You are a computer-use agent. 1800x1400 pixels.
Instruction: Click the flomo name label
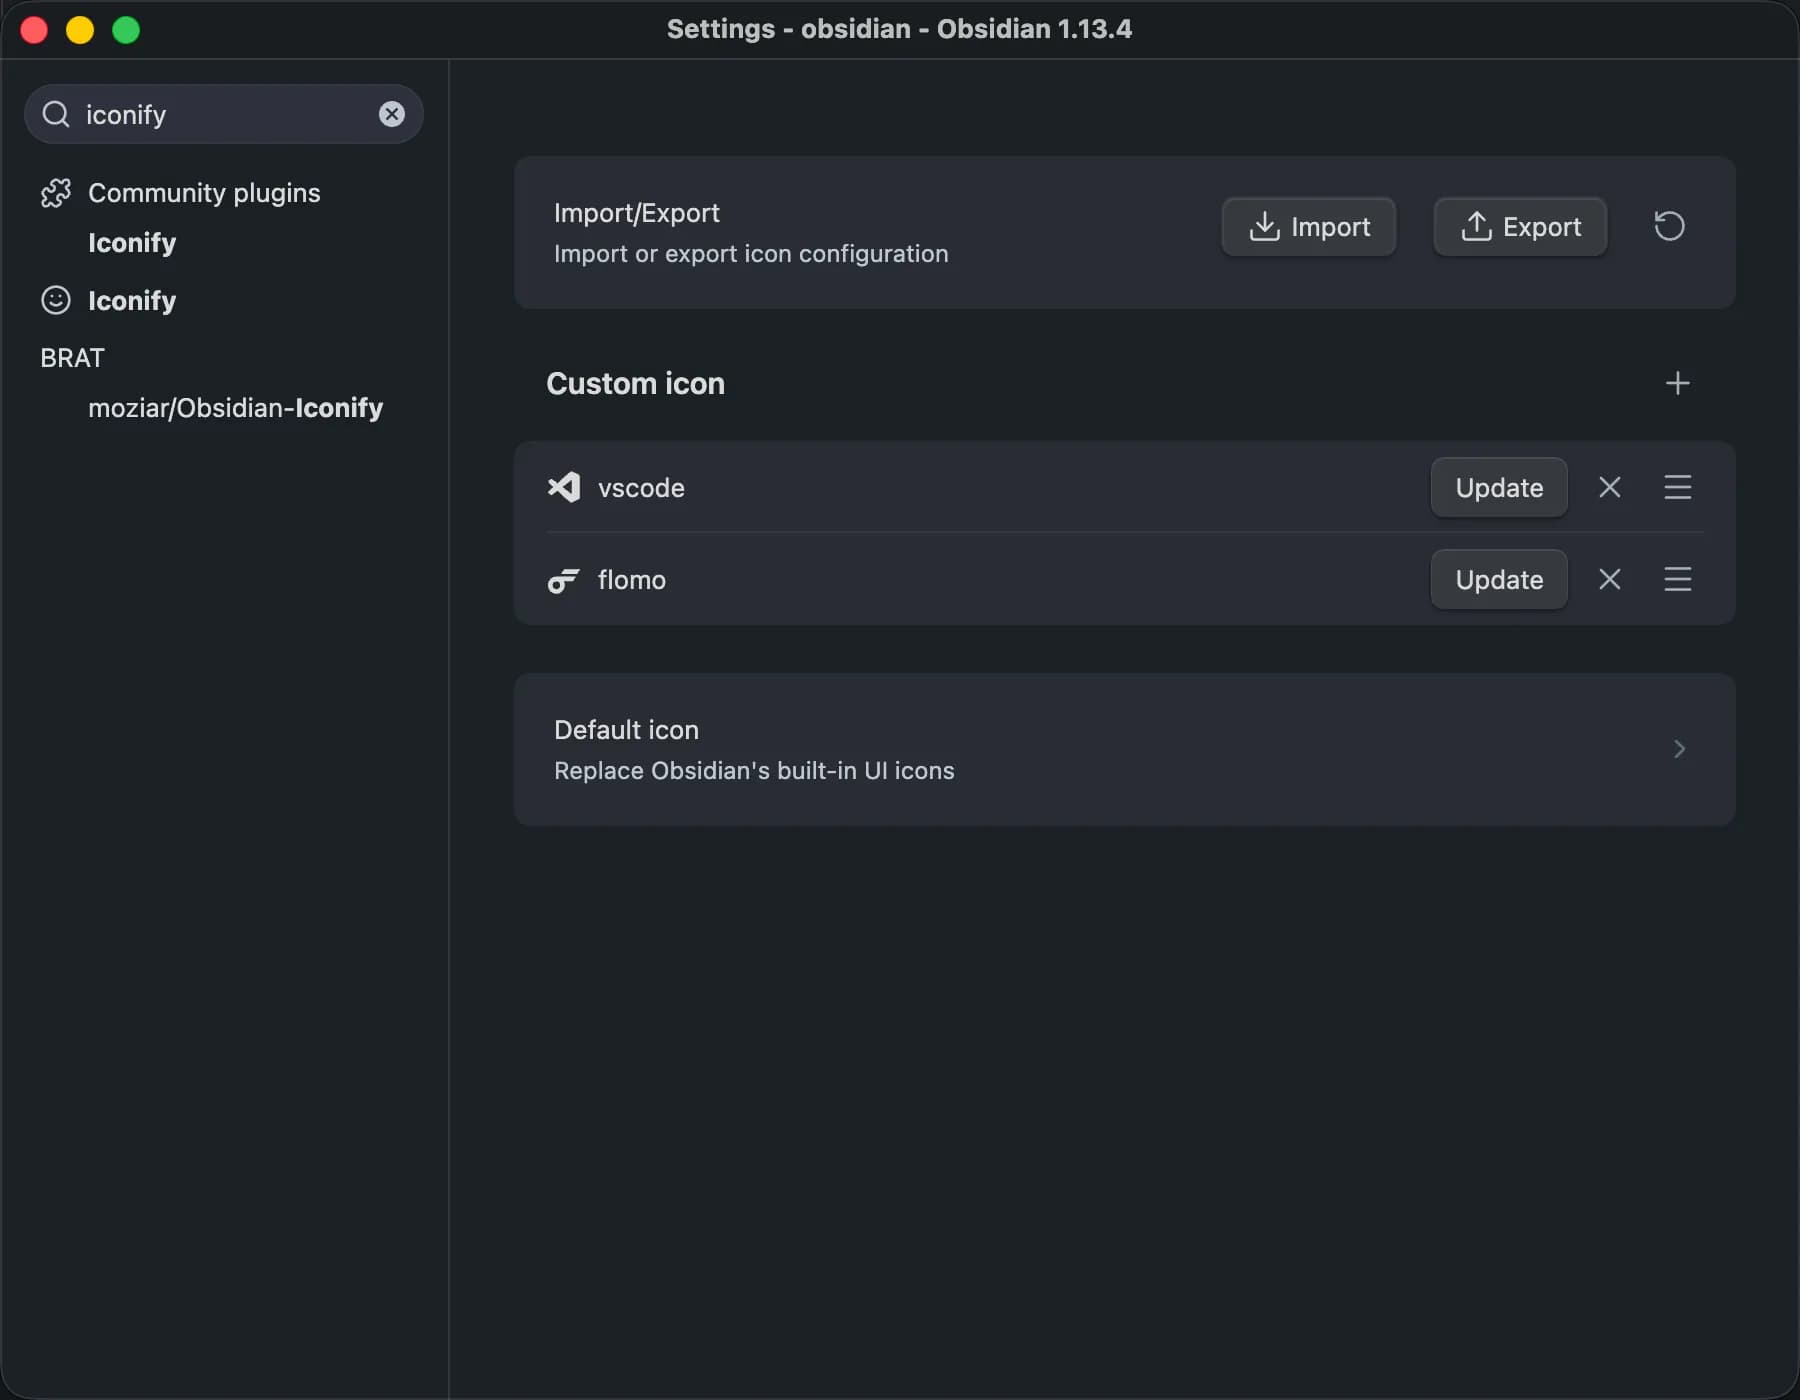click(632, 580)
